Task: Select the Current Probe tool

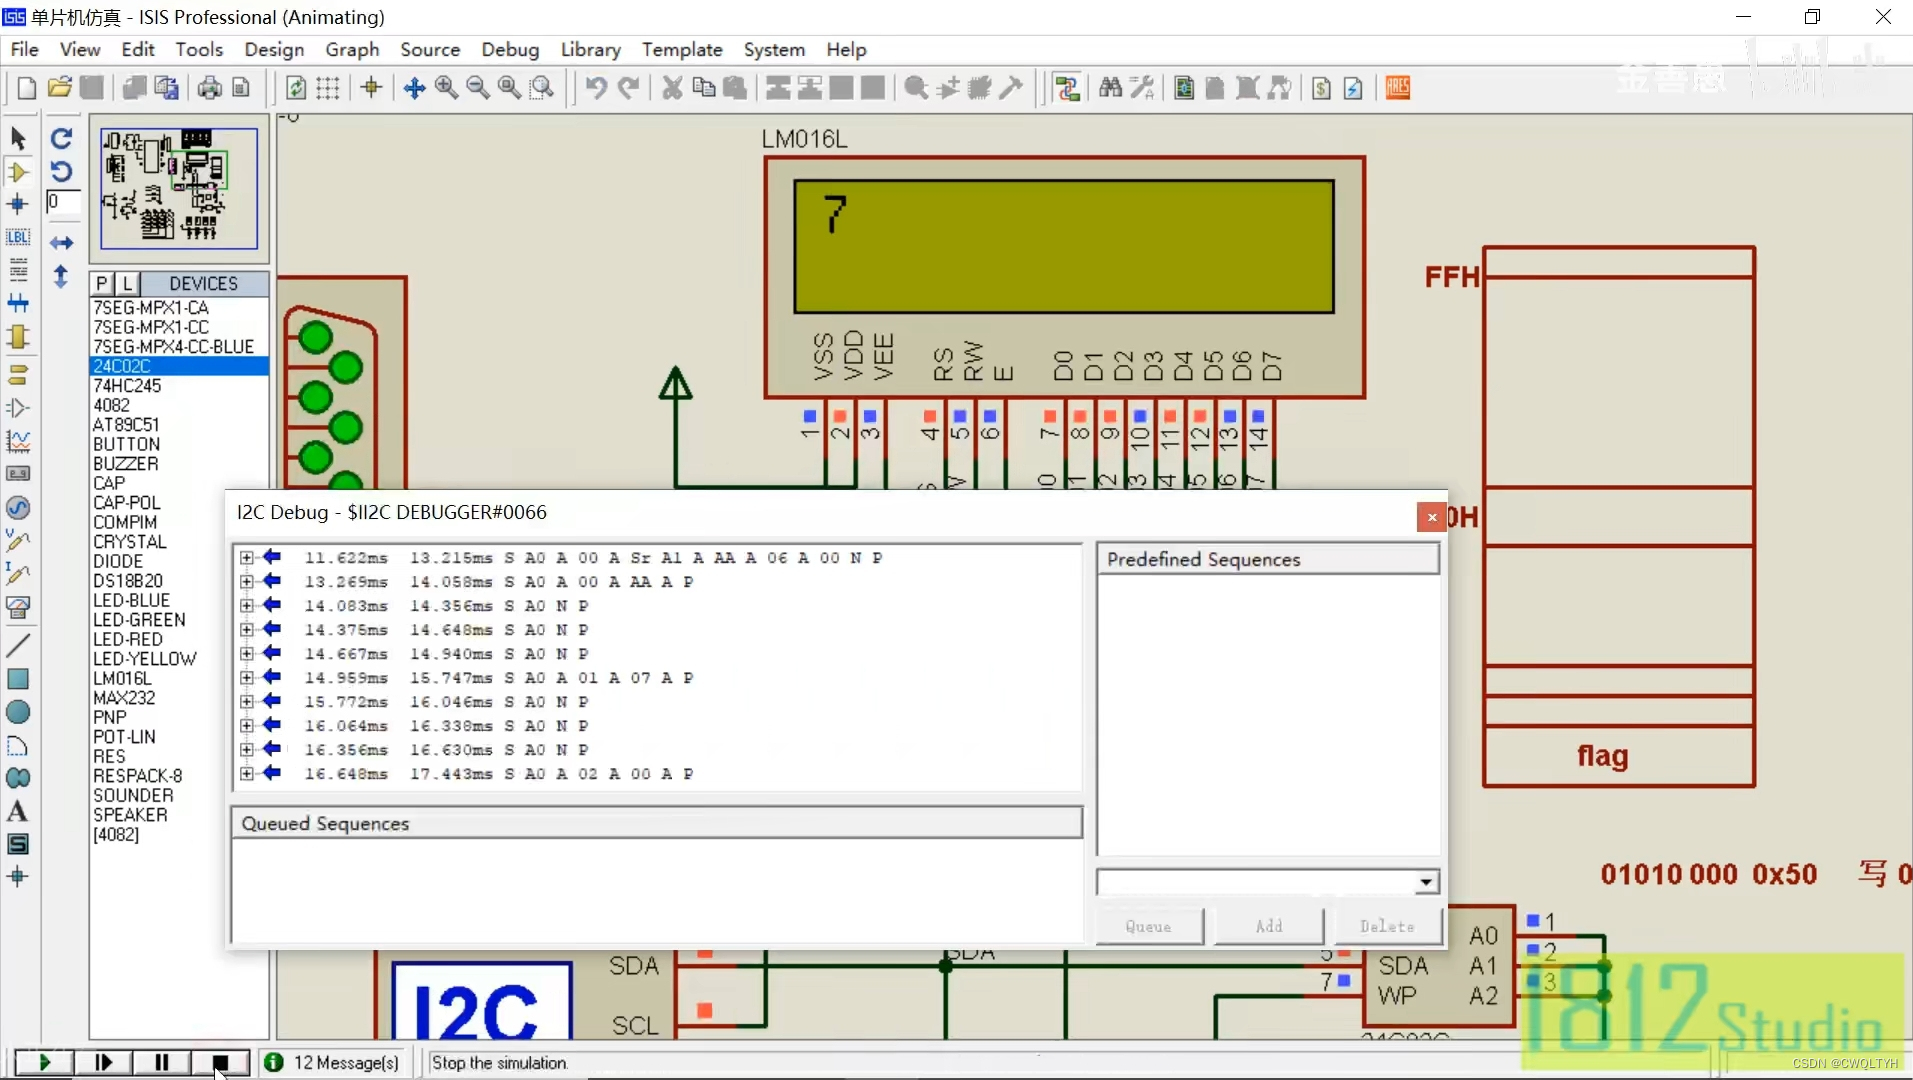Action: pyautogui.click(x=18, y=574)
